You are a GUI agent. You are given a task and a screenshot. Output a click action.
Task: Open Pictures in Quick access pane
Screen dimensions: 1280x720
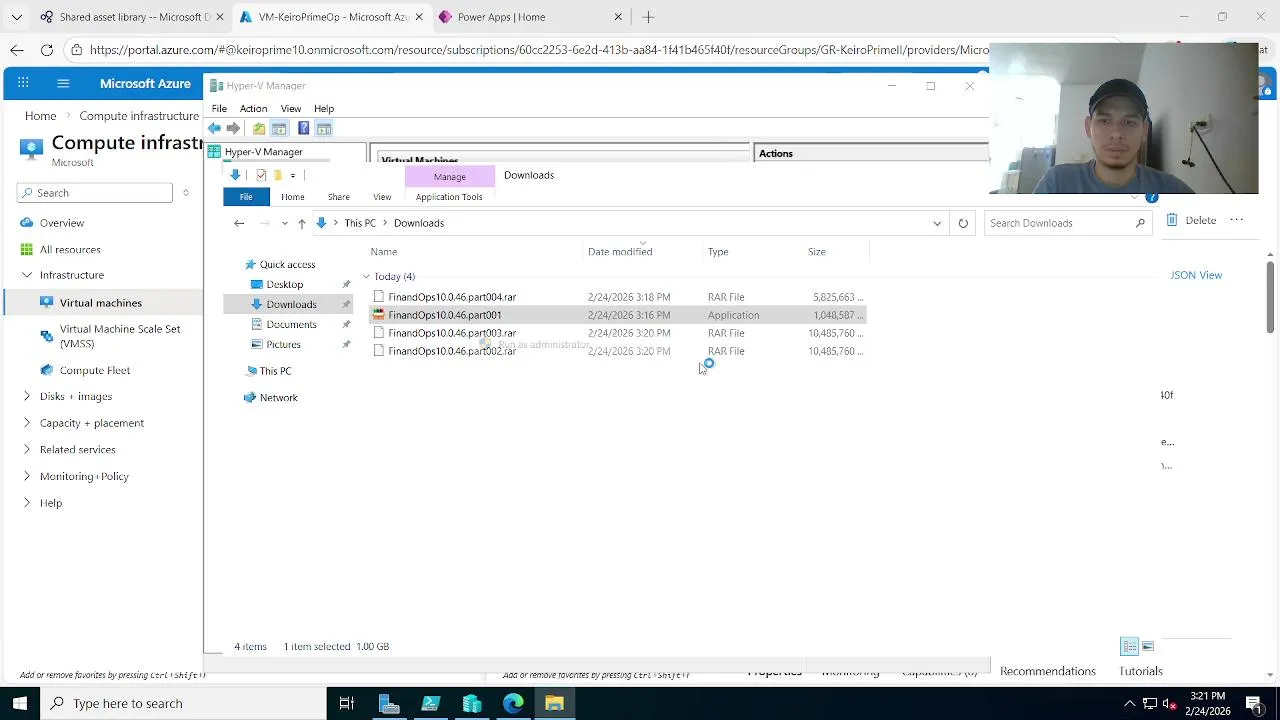[283, 344]
